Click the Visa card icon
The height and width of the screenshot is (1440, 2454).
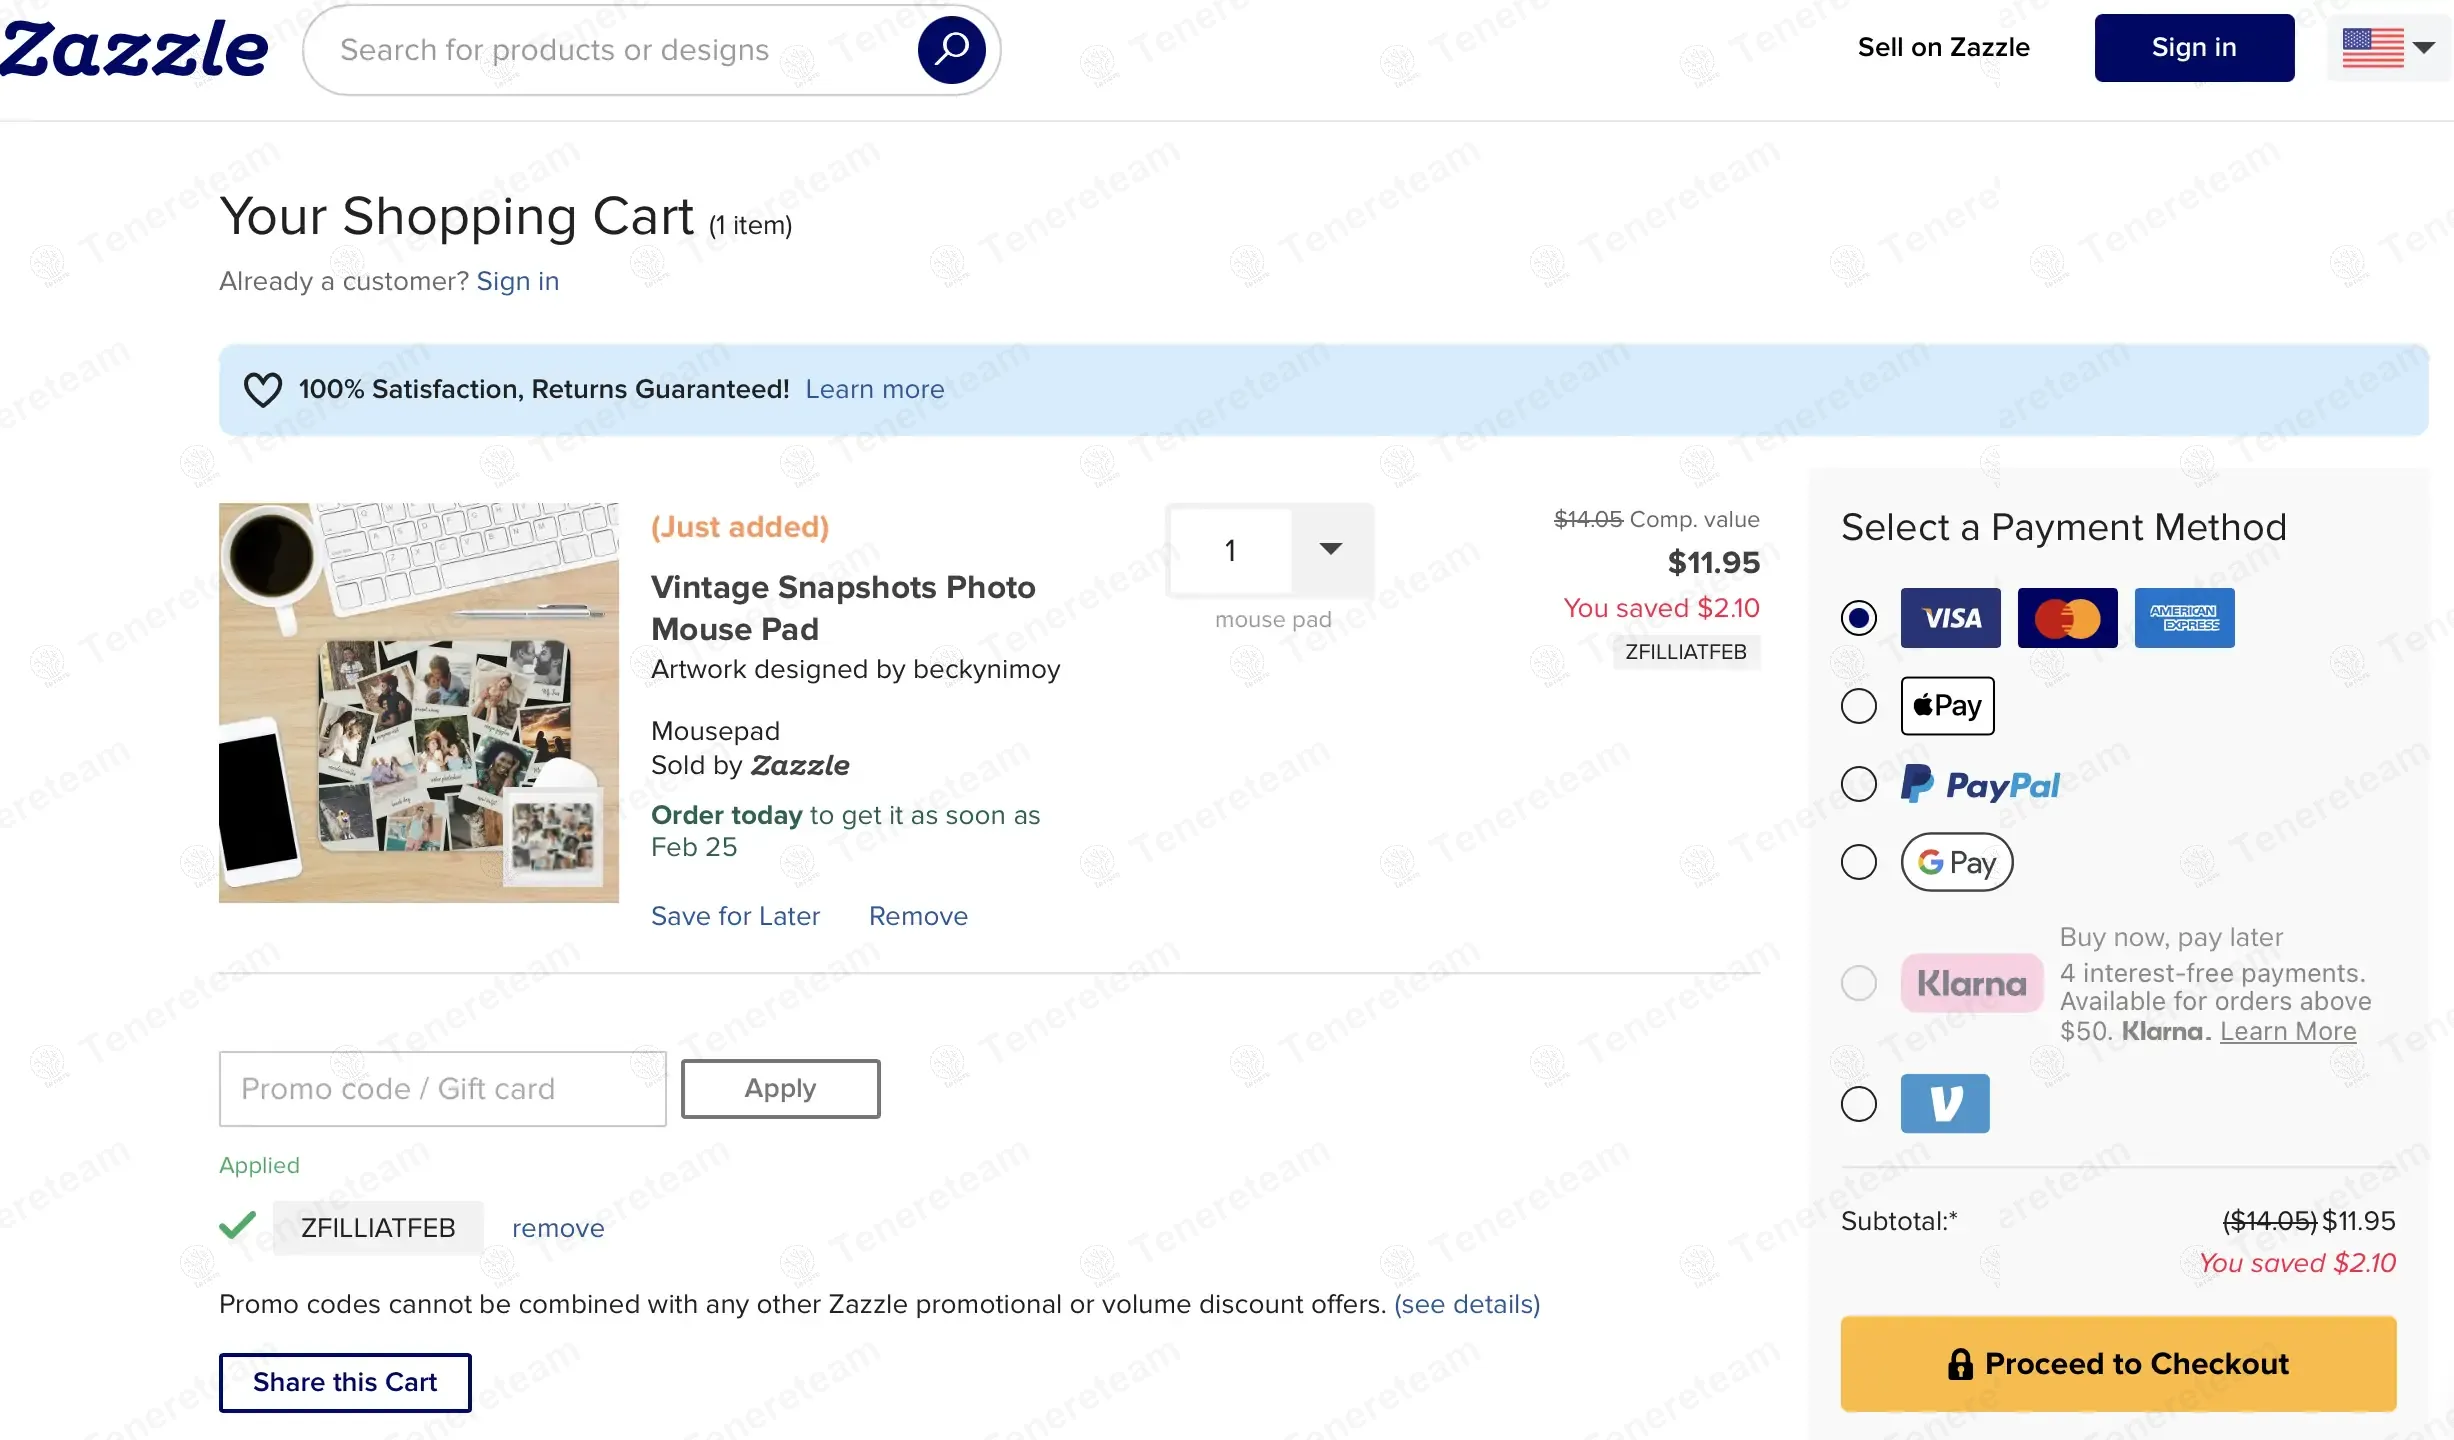(1950, 618)
